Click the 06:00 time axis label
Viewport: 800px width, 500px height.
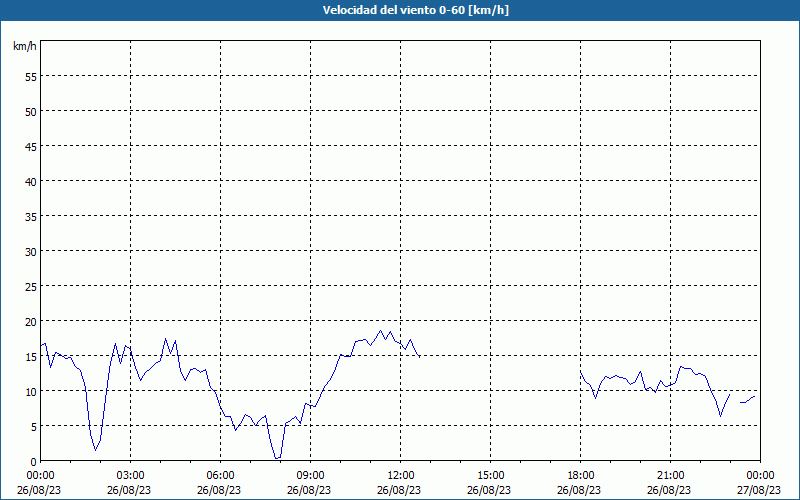point(220,476)
